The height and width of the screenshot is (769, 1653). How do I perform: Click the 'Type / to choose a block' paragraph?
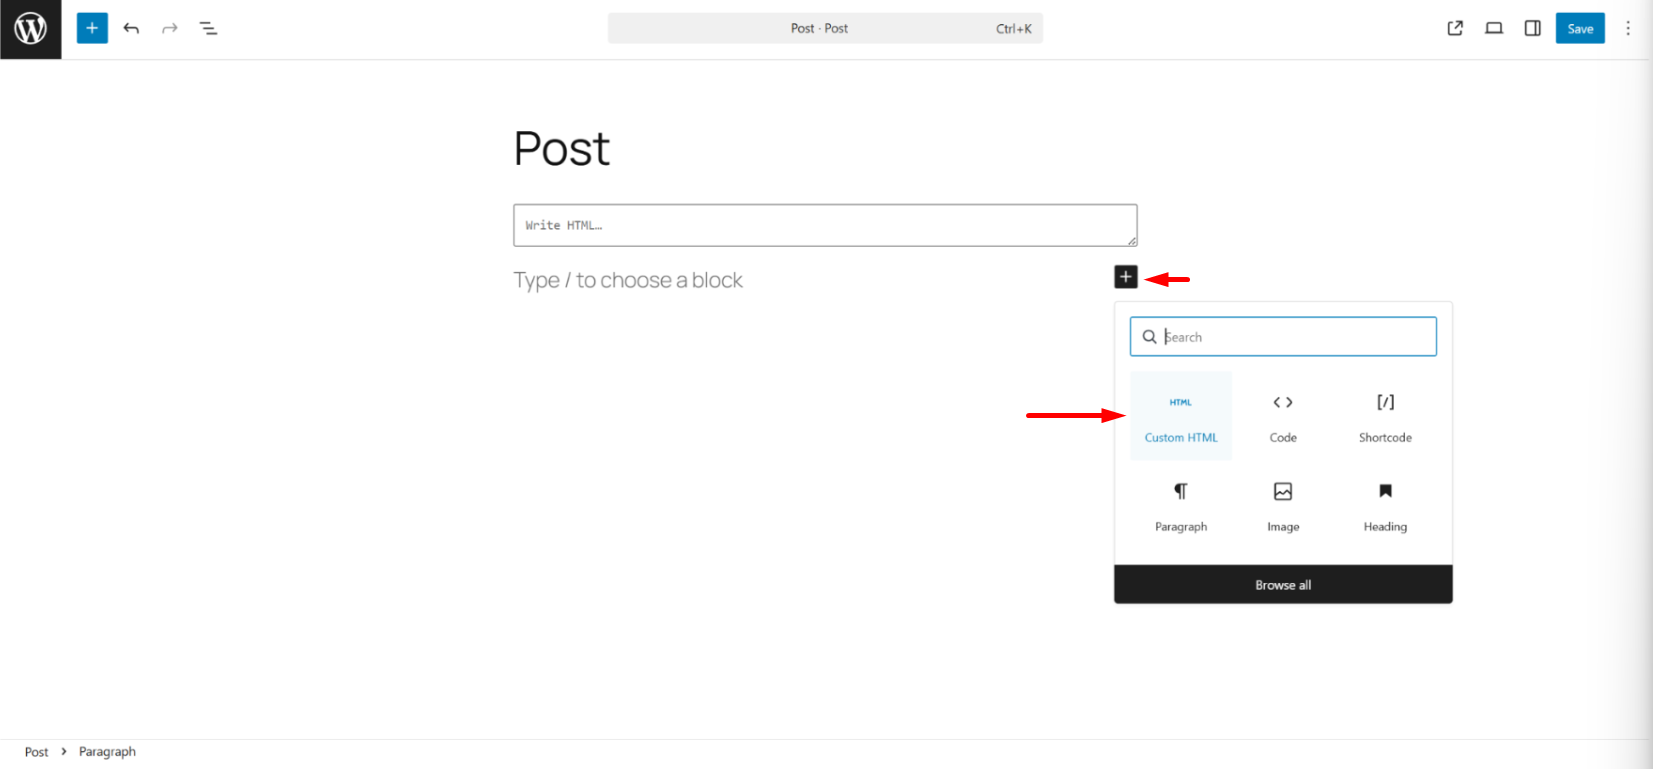[x=628, y=280]
